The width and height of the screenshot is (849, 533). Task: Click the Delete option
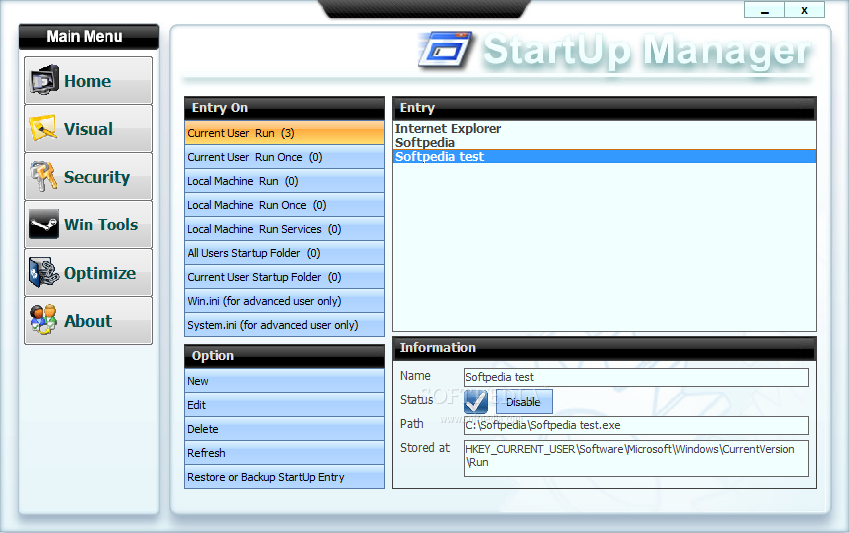tap(284, 428)
